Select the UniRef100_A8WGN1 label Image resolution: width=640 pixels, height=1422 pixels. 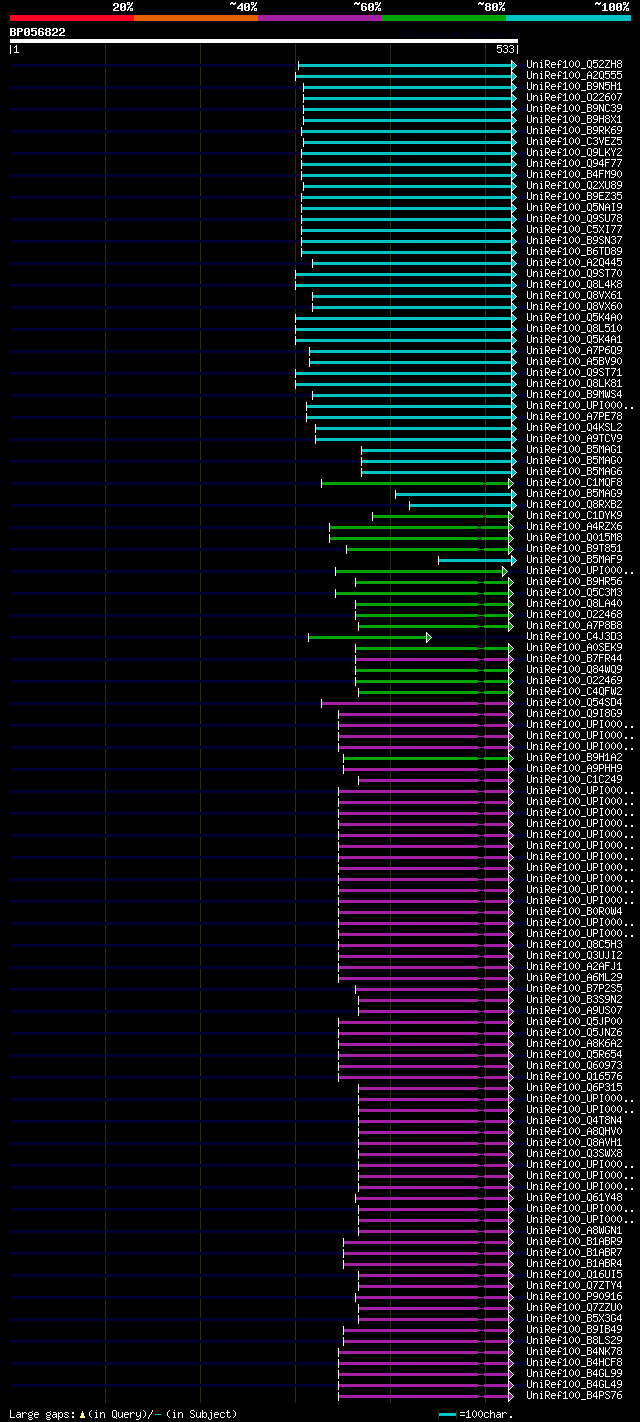pyautogui.click(x=574, y=1230)
